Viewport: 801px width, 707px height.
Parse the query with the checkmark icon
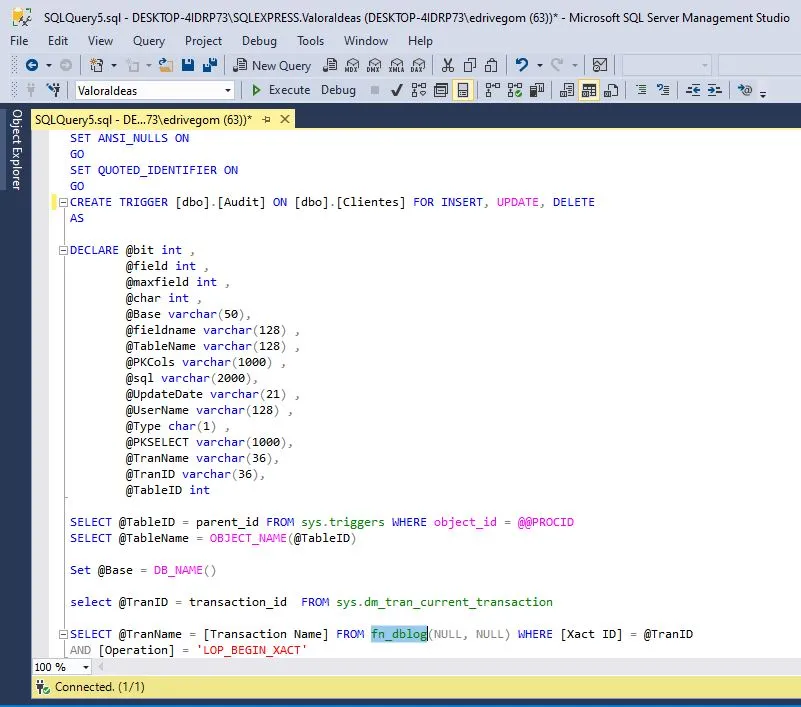point(396,90)
